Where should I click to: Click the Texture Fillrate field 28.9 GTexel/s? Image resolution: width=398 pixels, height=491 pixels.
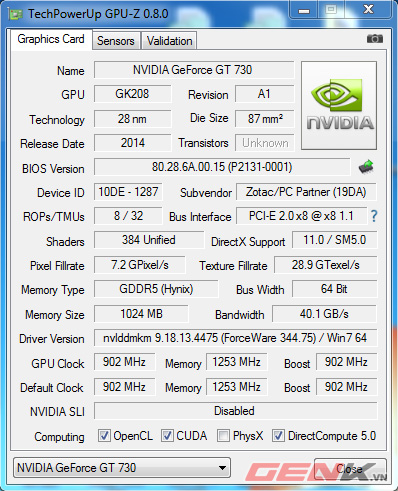click(x=326, y=265)
